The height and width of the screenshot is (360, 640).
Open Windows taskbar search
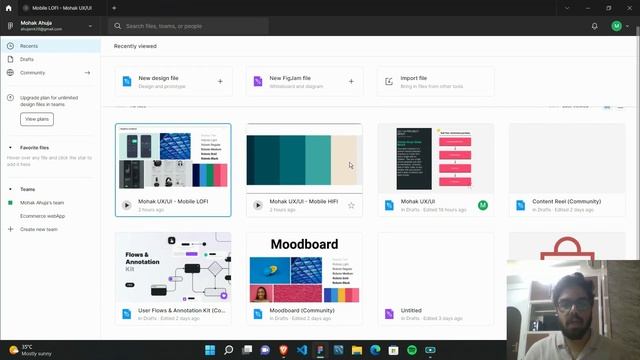(x=229, y=350)
